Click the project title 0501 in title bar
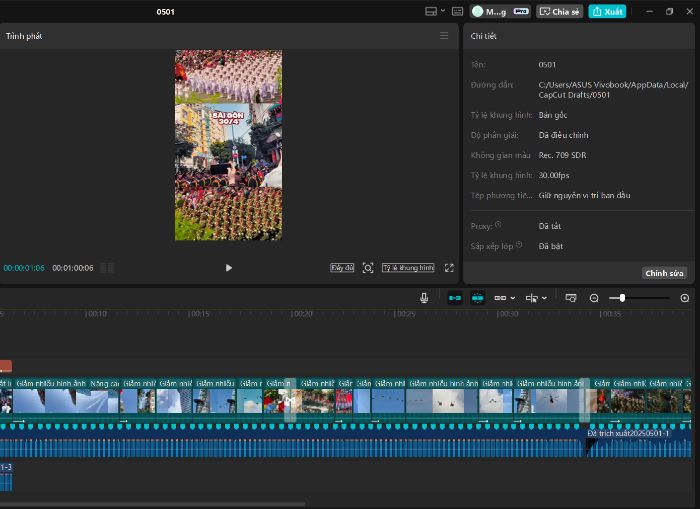This screenshot has width=700, height=509. pyautogui.click(x=165, y=12)
